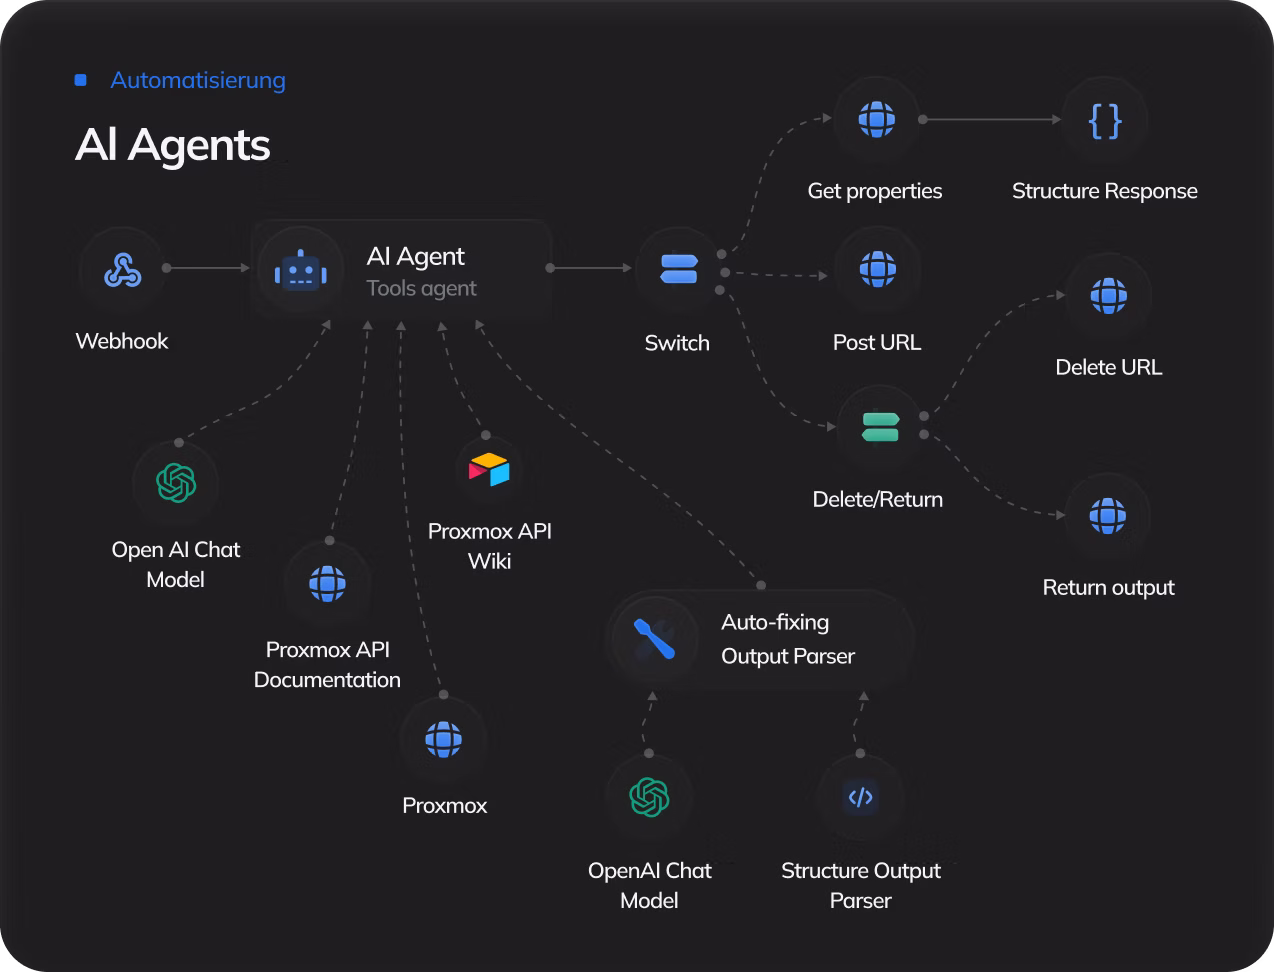Open the Delete URL globe node

[1109, 296]
